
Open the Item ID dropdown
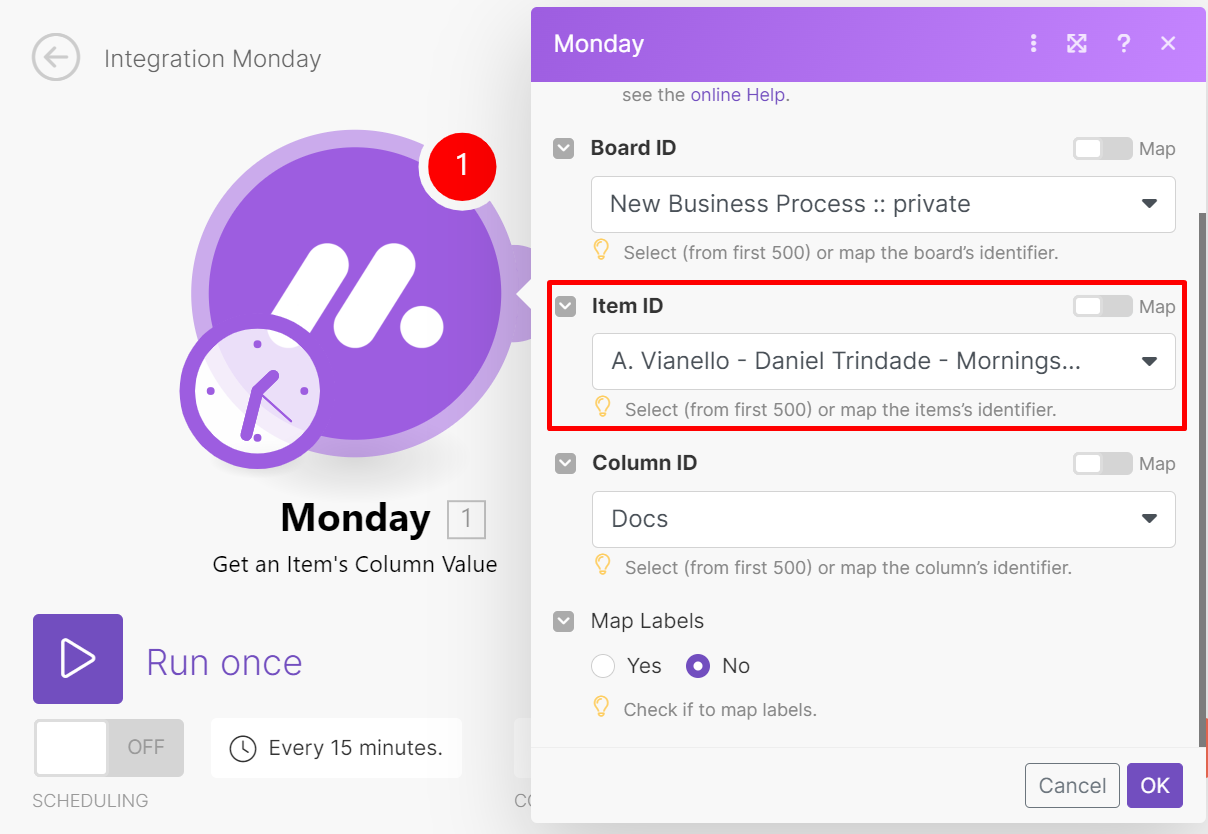[883, 361]
